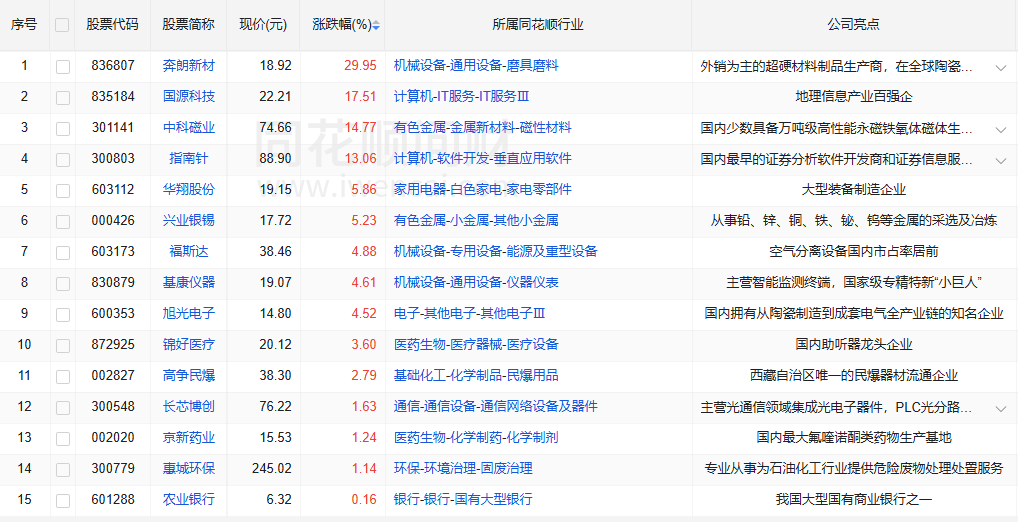Expand 公司亮点 details for 奔朗新材
1018x522 pixels.
1000,68
